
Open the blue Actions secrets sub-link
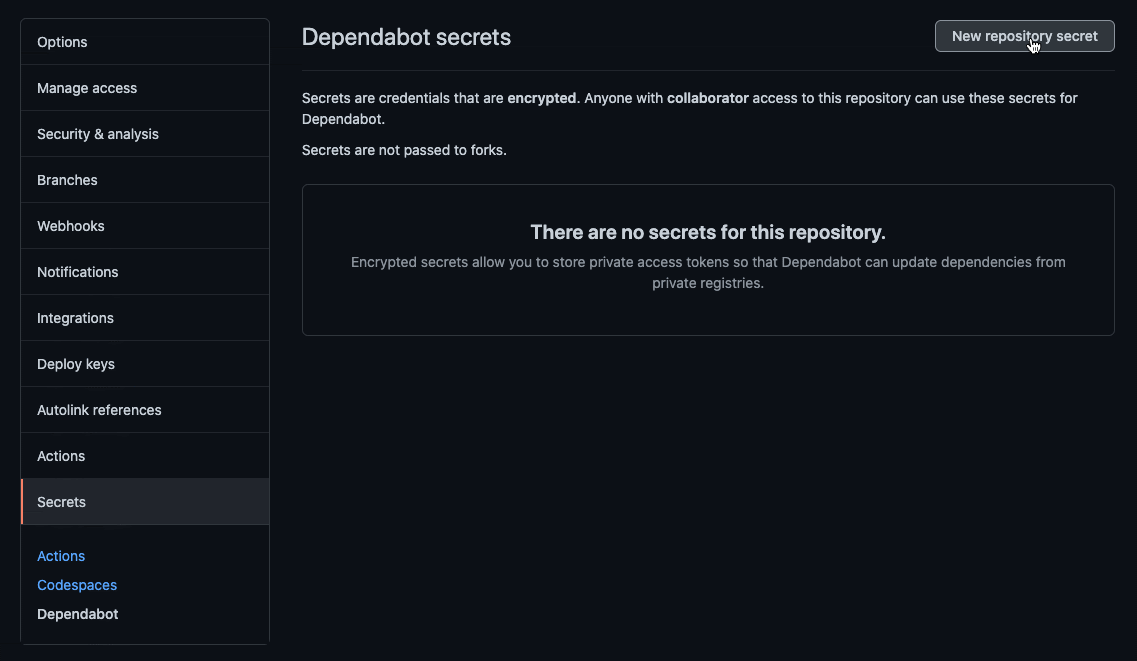(61, 556)
